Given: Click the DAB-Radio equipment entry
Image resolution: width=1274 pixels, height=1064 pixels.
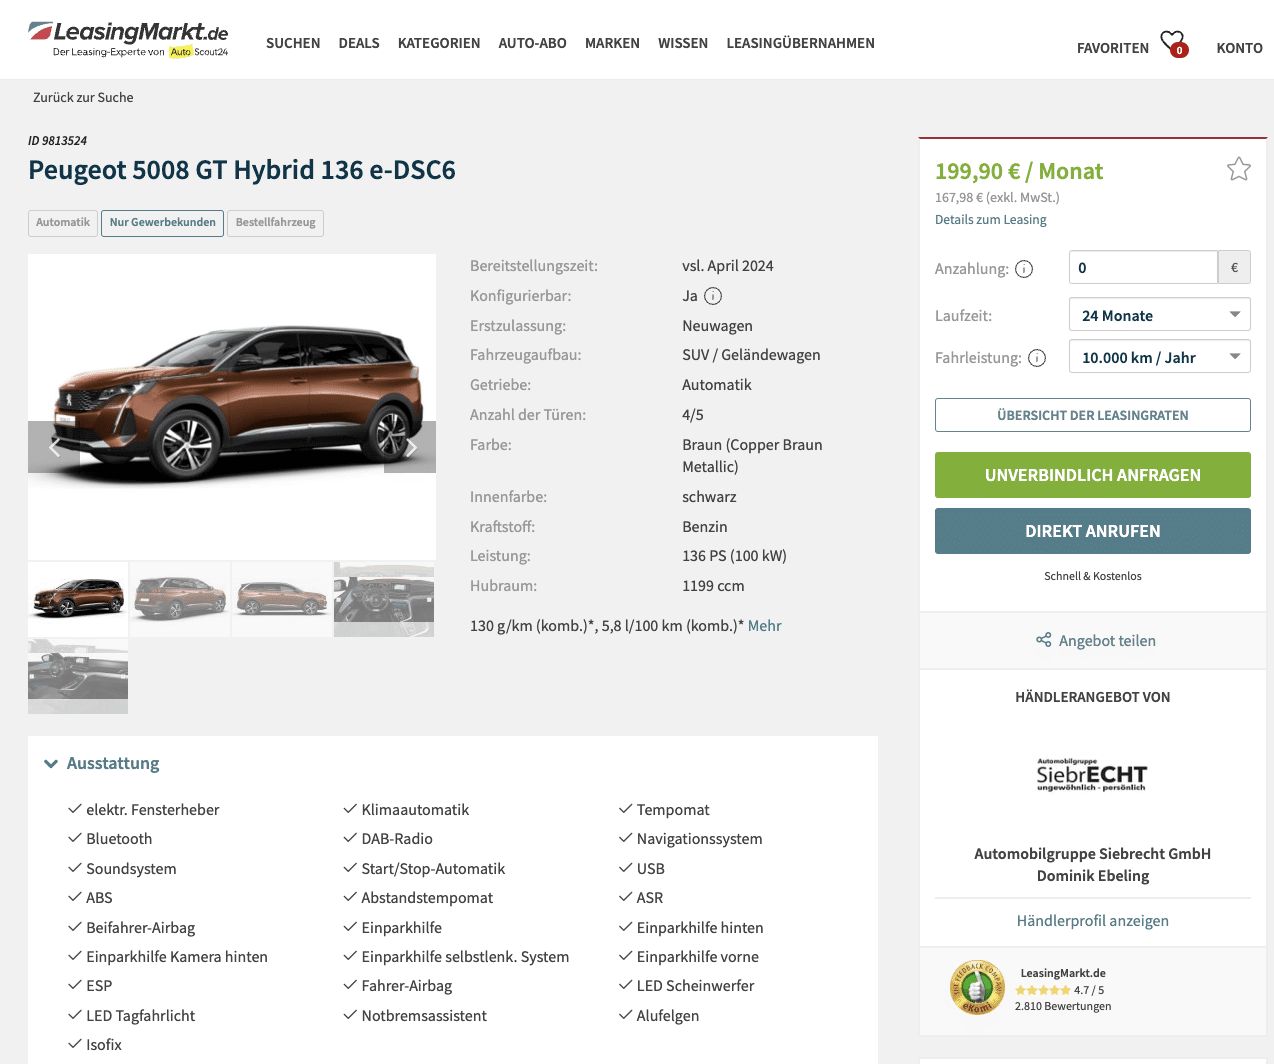Looking at the screenshot, I should coord(397,839).
